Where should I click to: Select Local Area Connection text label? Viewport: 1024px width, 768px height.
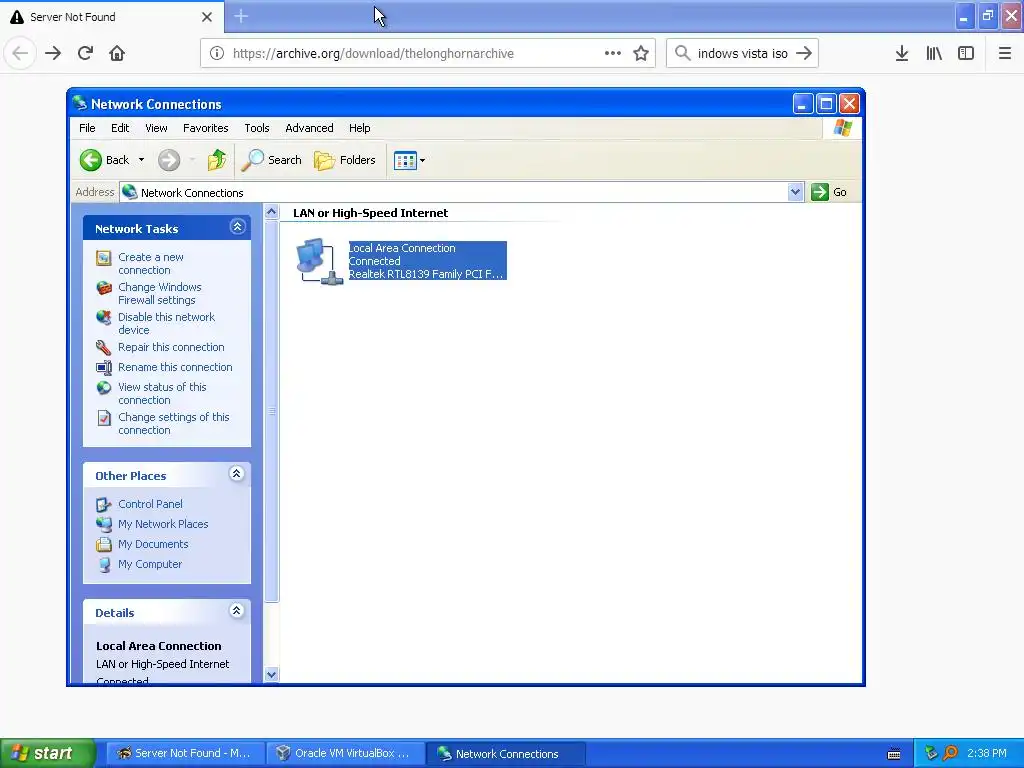coord(402,248)
